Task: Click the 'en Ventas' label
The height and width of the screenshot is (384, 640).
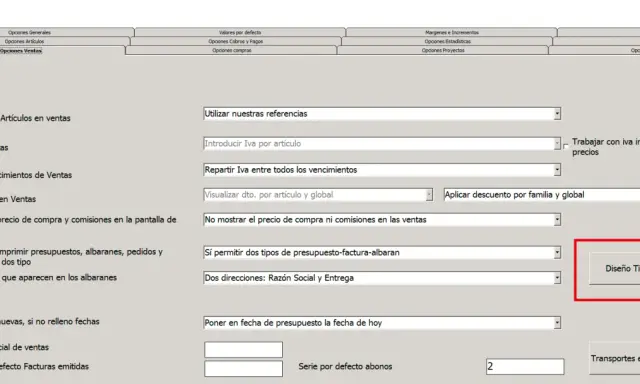Action: point(18,199)
